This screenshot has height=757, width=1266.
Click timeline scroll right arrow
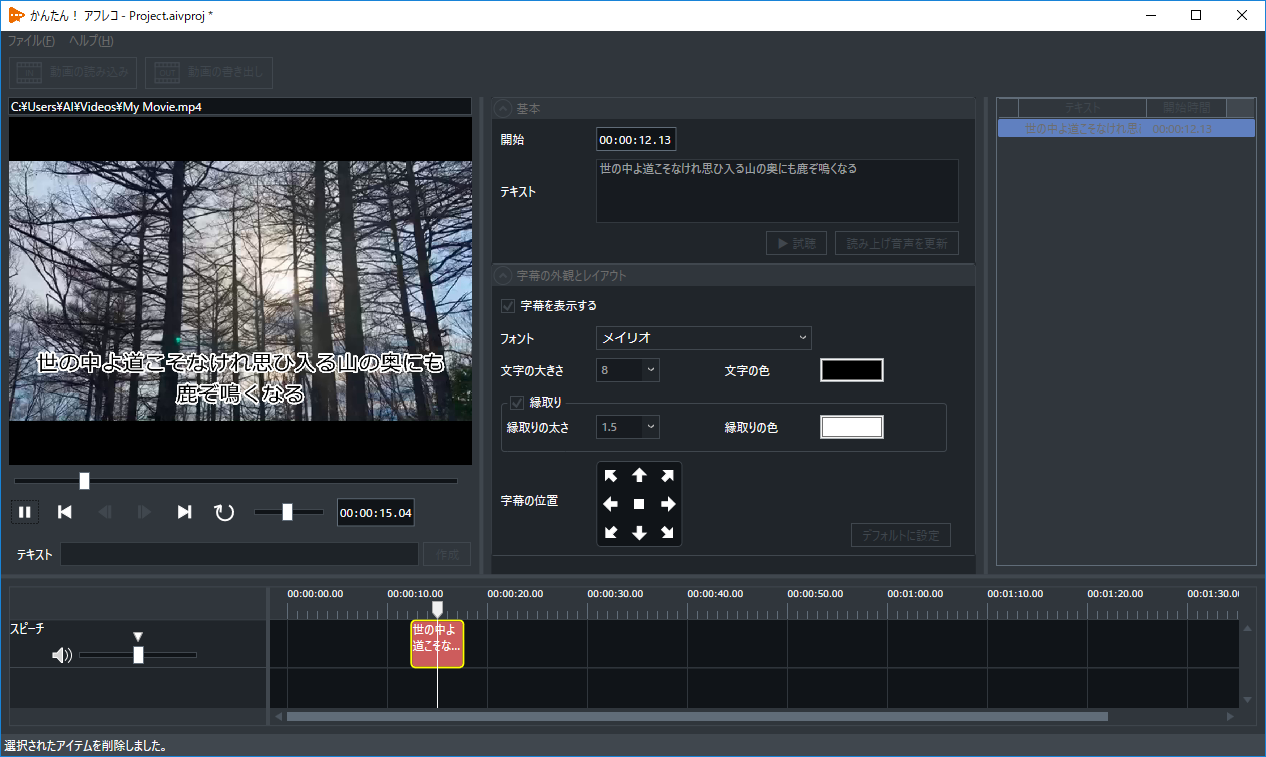(x=1230, y=716)
